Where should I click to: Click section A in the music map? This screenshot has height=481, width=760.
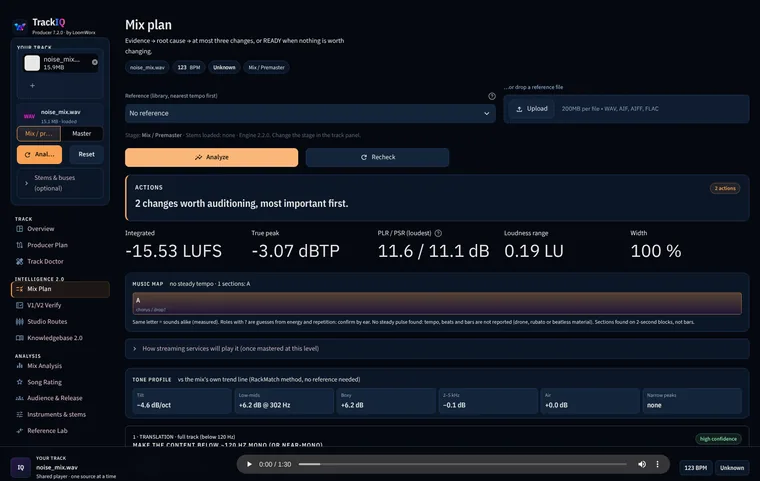[437, 304]
